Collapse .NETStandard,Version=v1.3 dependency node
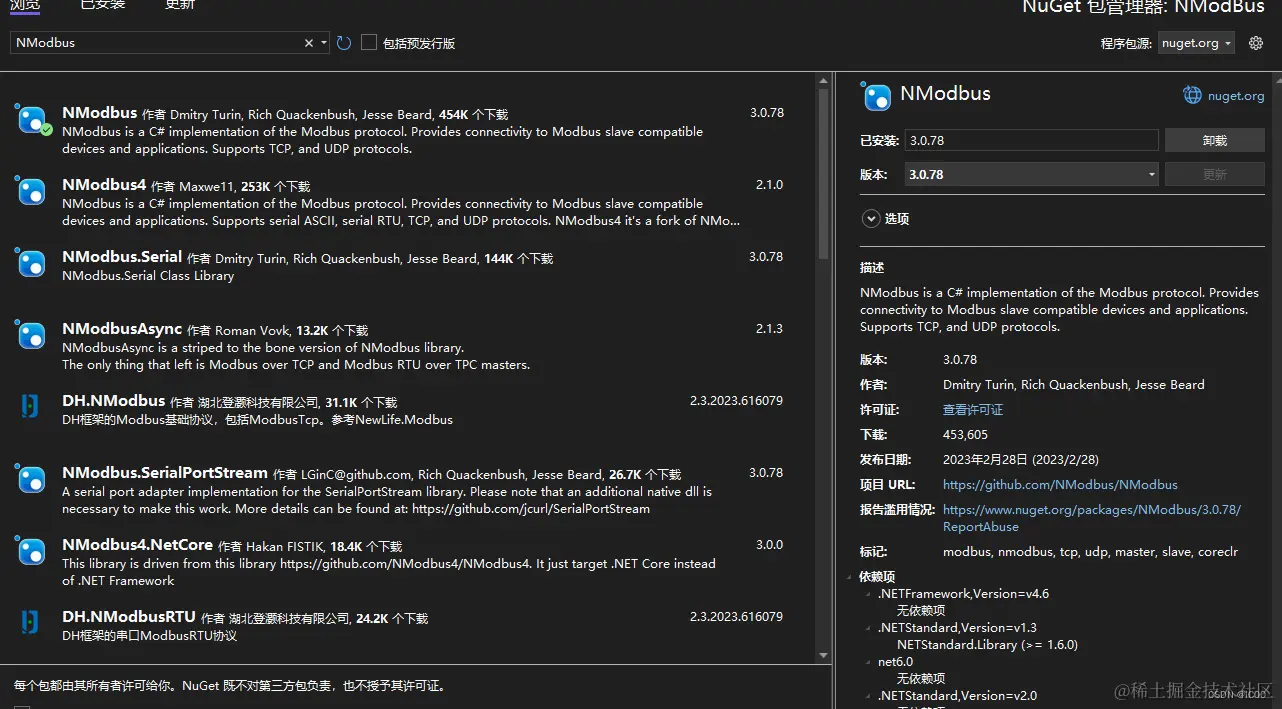The image size is (1282, 709). 869,628
